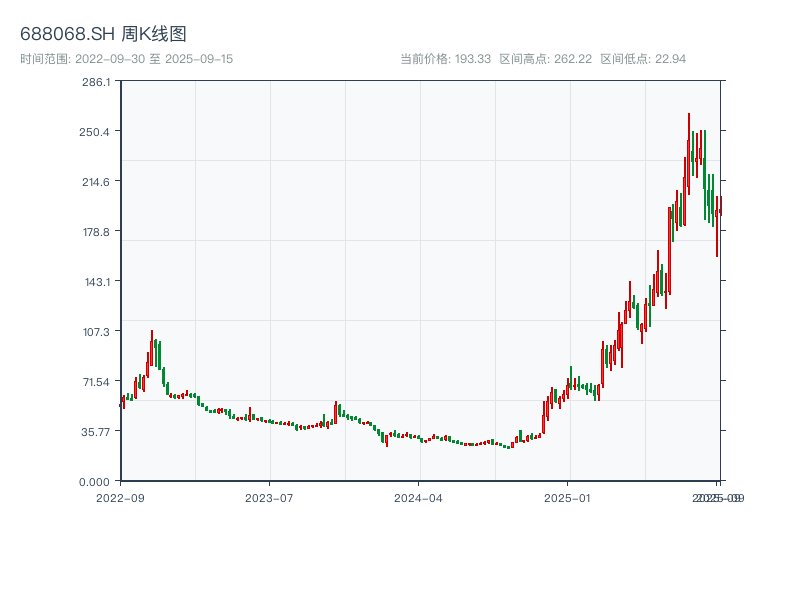The image size is (800, 600).
Task: Click the chart title 688068.SH 周K线图
Action: coord(103,34)
